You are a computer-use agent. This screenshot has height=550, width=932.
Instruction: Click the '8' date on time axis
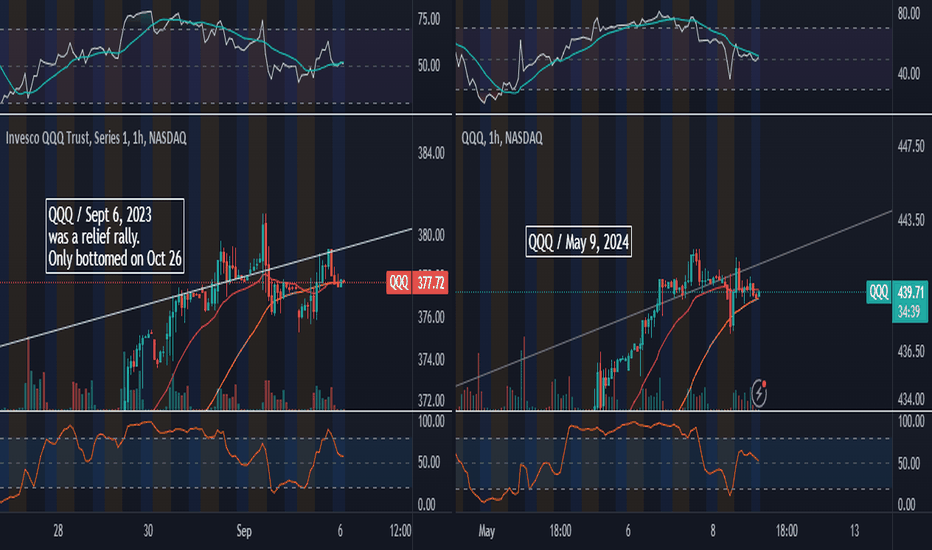(713, 531)
